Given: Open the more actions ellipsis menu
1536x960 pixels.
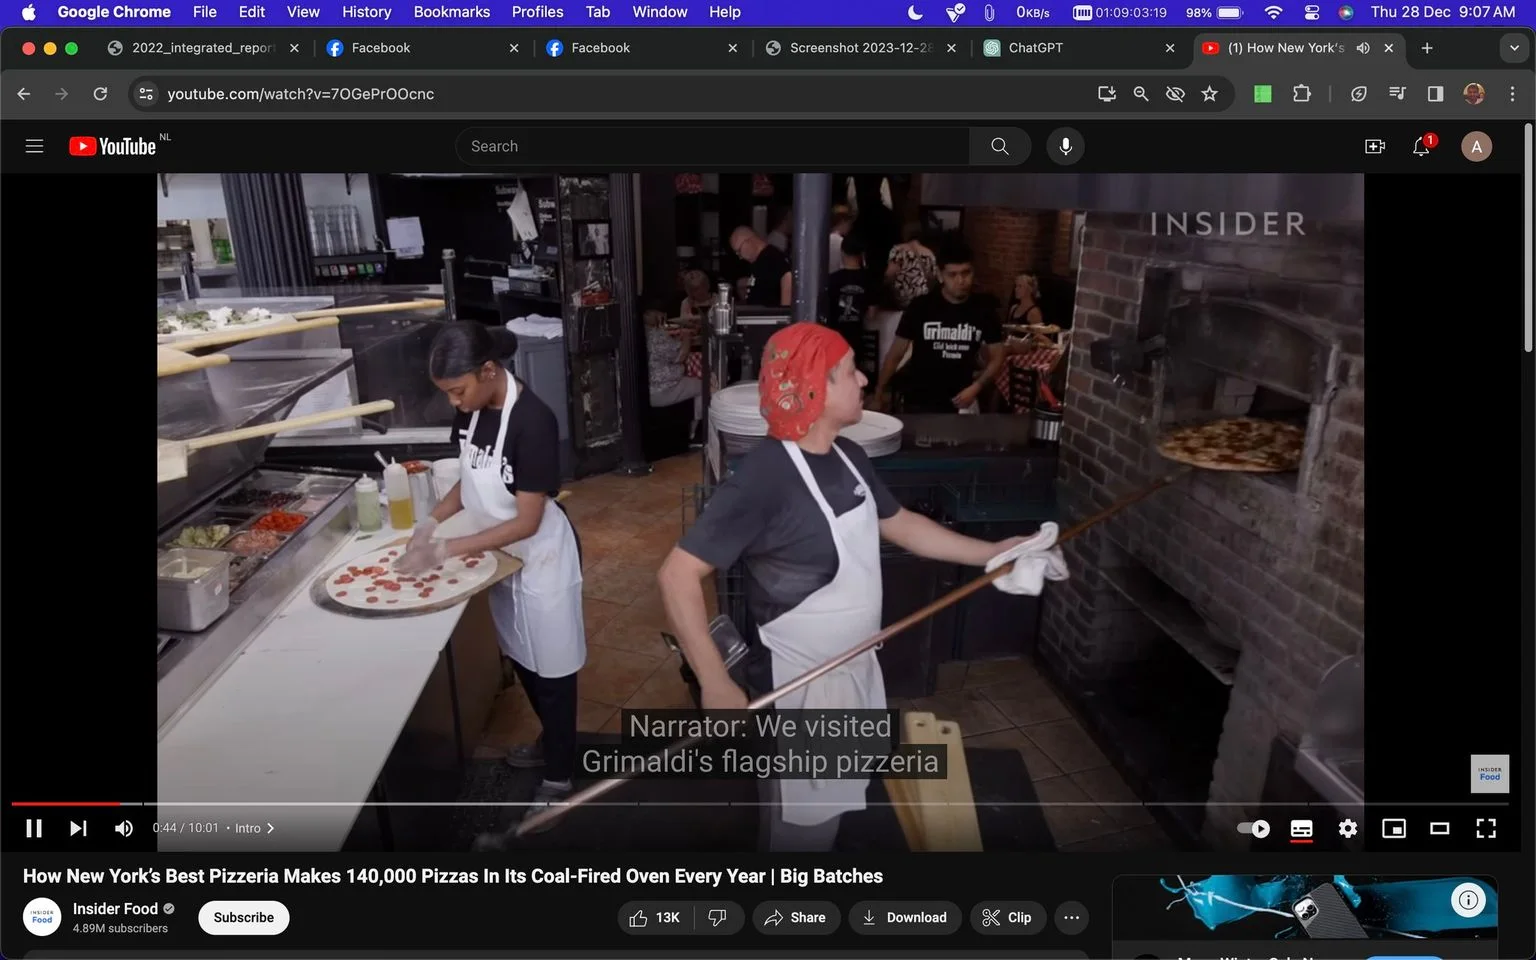Looking at the screenshot, I should [1072, 917].
